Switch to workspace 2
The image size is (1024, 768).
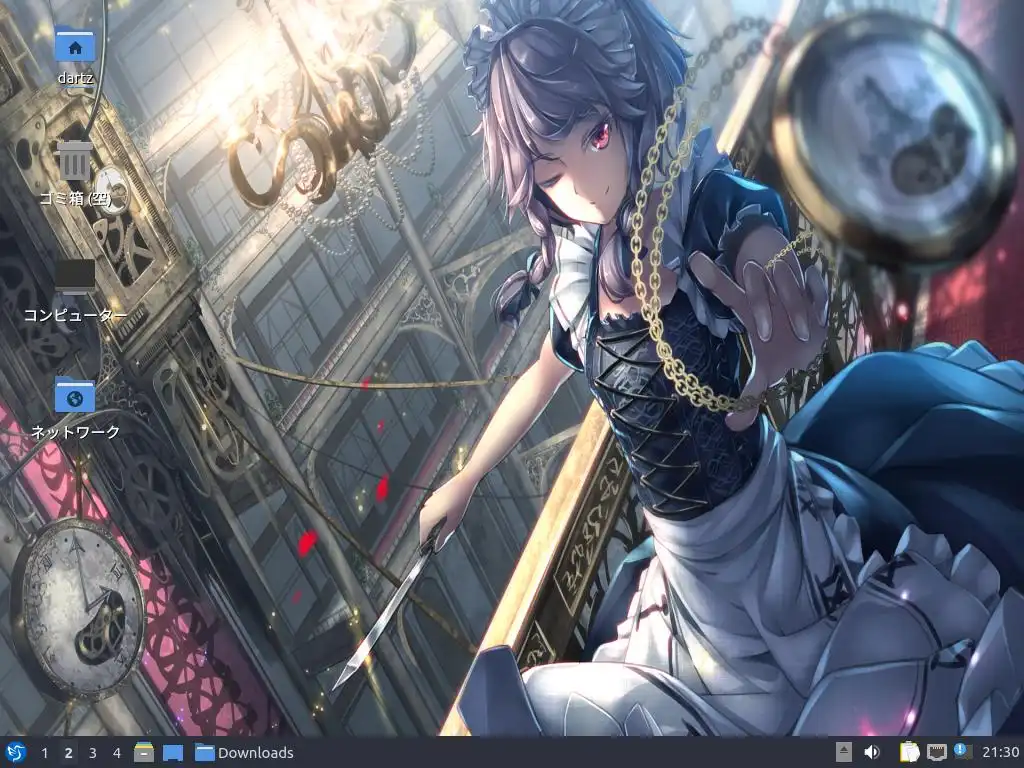coord(69,753)
